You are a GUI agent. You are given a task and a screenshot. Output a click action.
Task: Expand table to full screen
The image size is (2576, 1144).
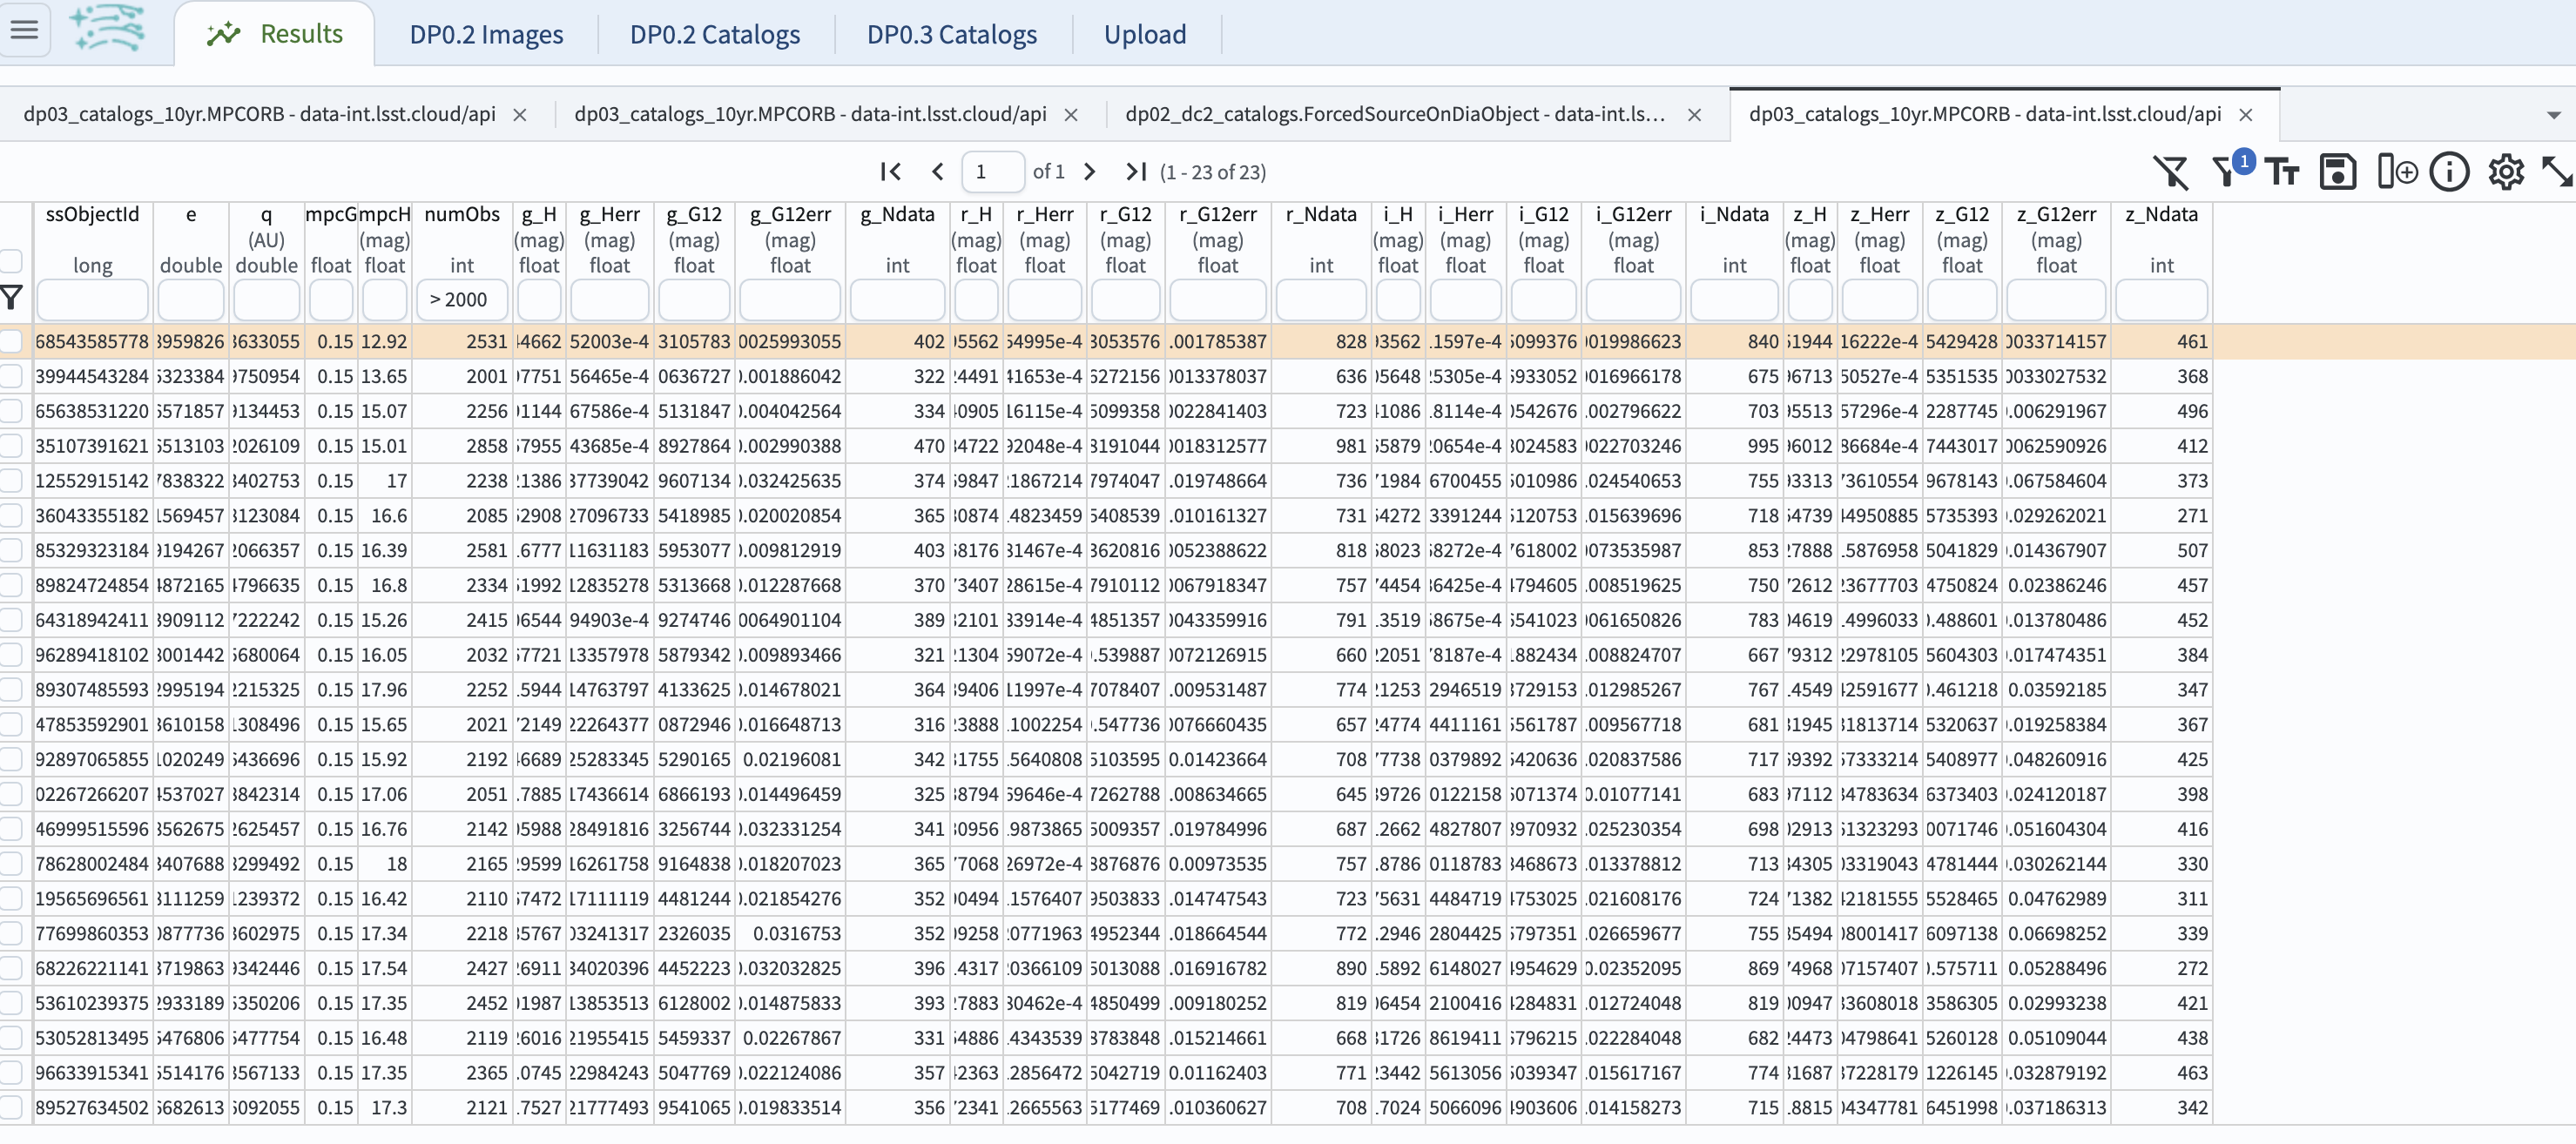pyautogui.click(x=2557, y=172)
